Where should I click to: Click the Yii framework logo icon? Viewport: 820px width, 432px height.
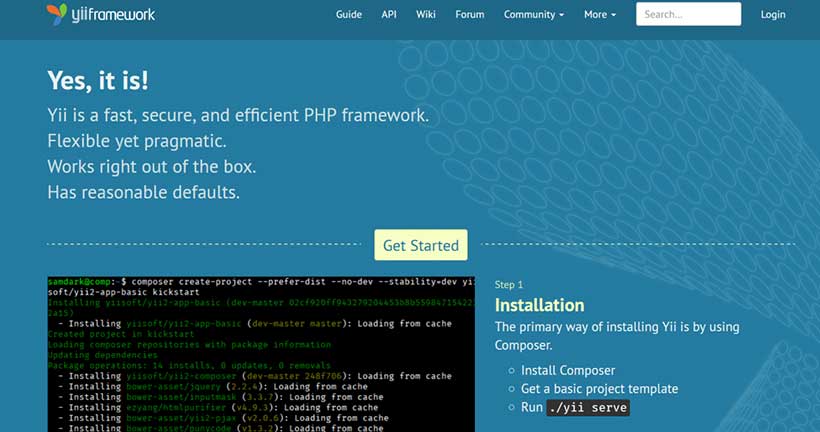tap(56, 14)
